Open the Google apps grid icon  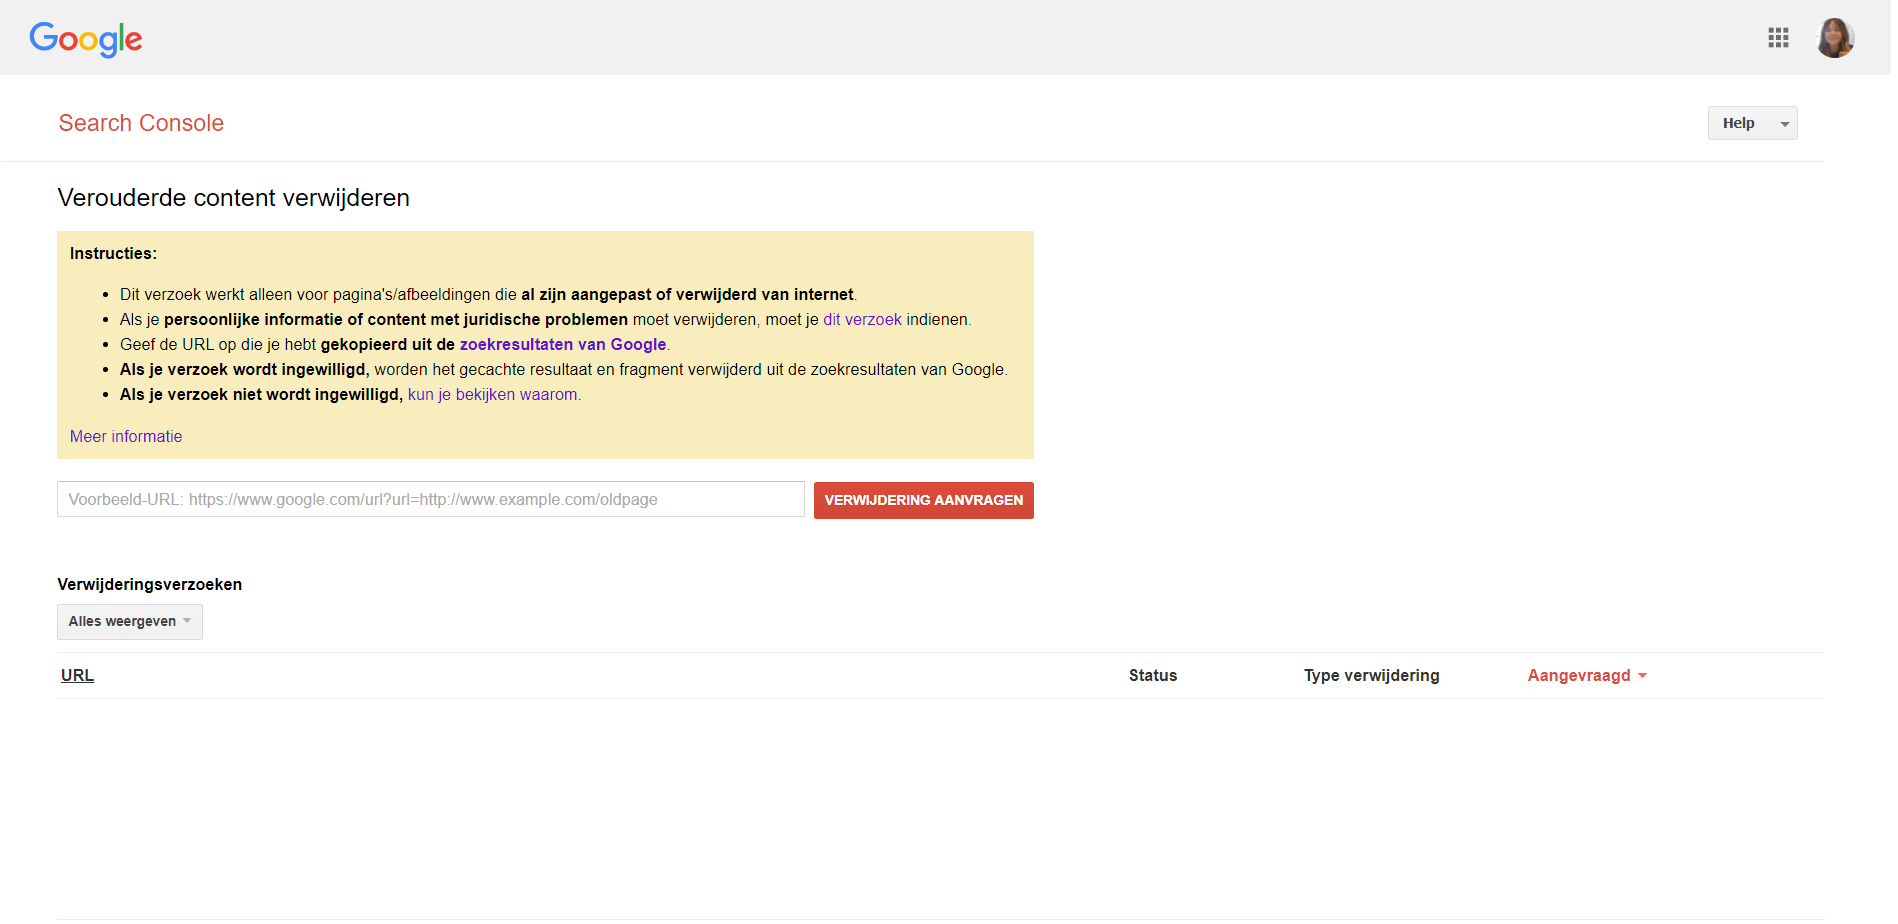tap(1778, 38)
